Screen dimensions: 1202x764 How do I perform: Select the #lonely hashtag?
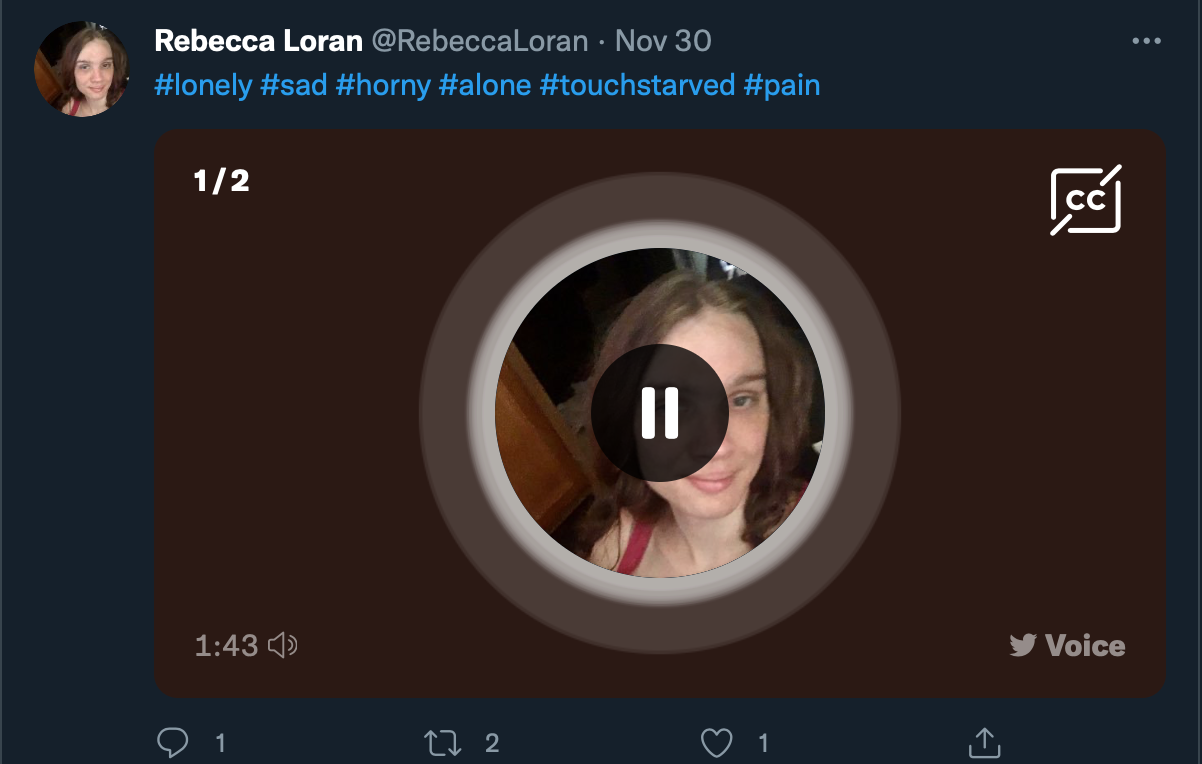click(203, 85)
